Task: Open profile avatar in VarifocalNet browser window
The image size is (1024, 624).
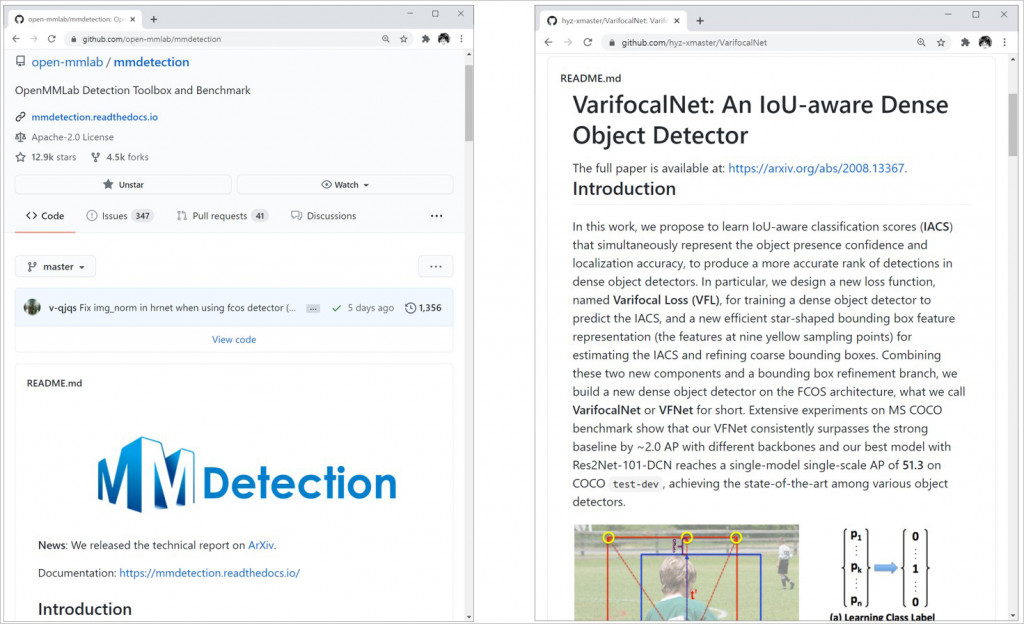Action: (985, 42)
